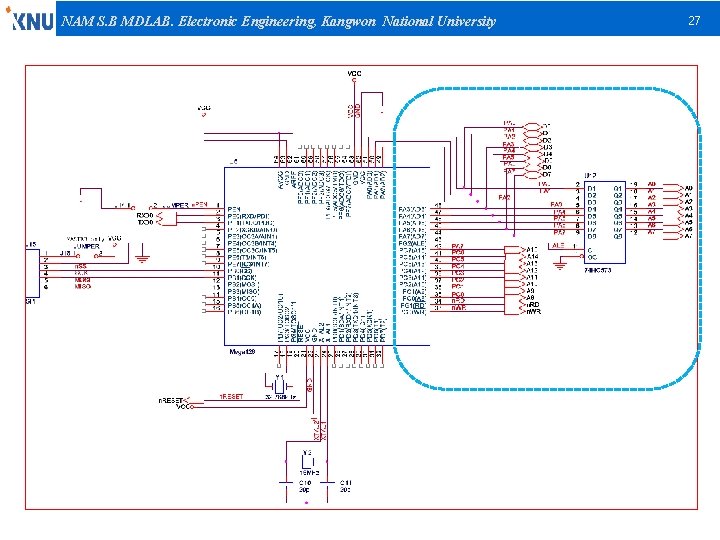Image resolution: width=720 pixels, height=540 pixels.
Task: Click the Mega128 chip name label
Action: click(x=242, y=352)
